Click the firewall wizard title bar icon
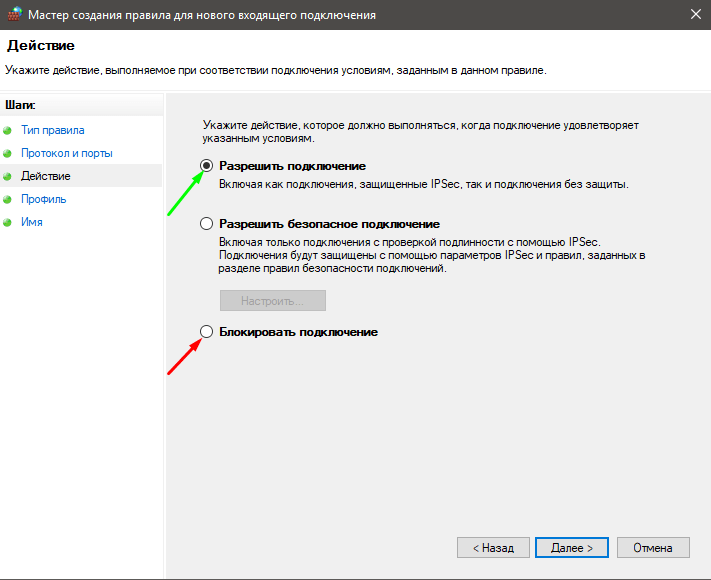Image resolution: width=711 pixels, height=580 pixels. [14, 15]
